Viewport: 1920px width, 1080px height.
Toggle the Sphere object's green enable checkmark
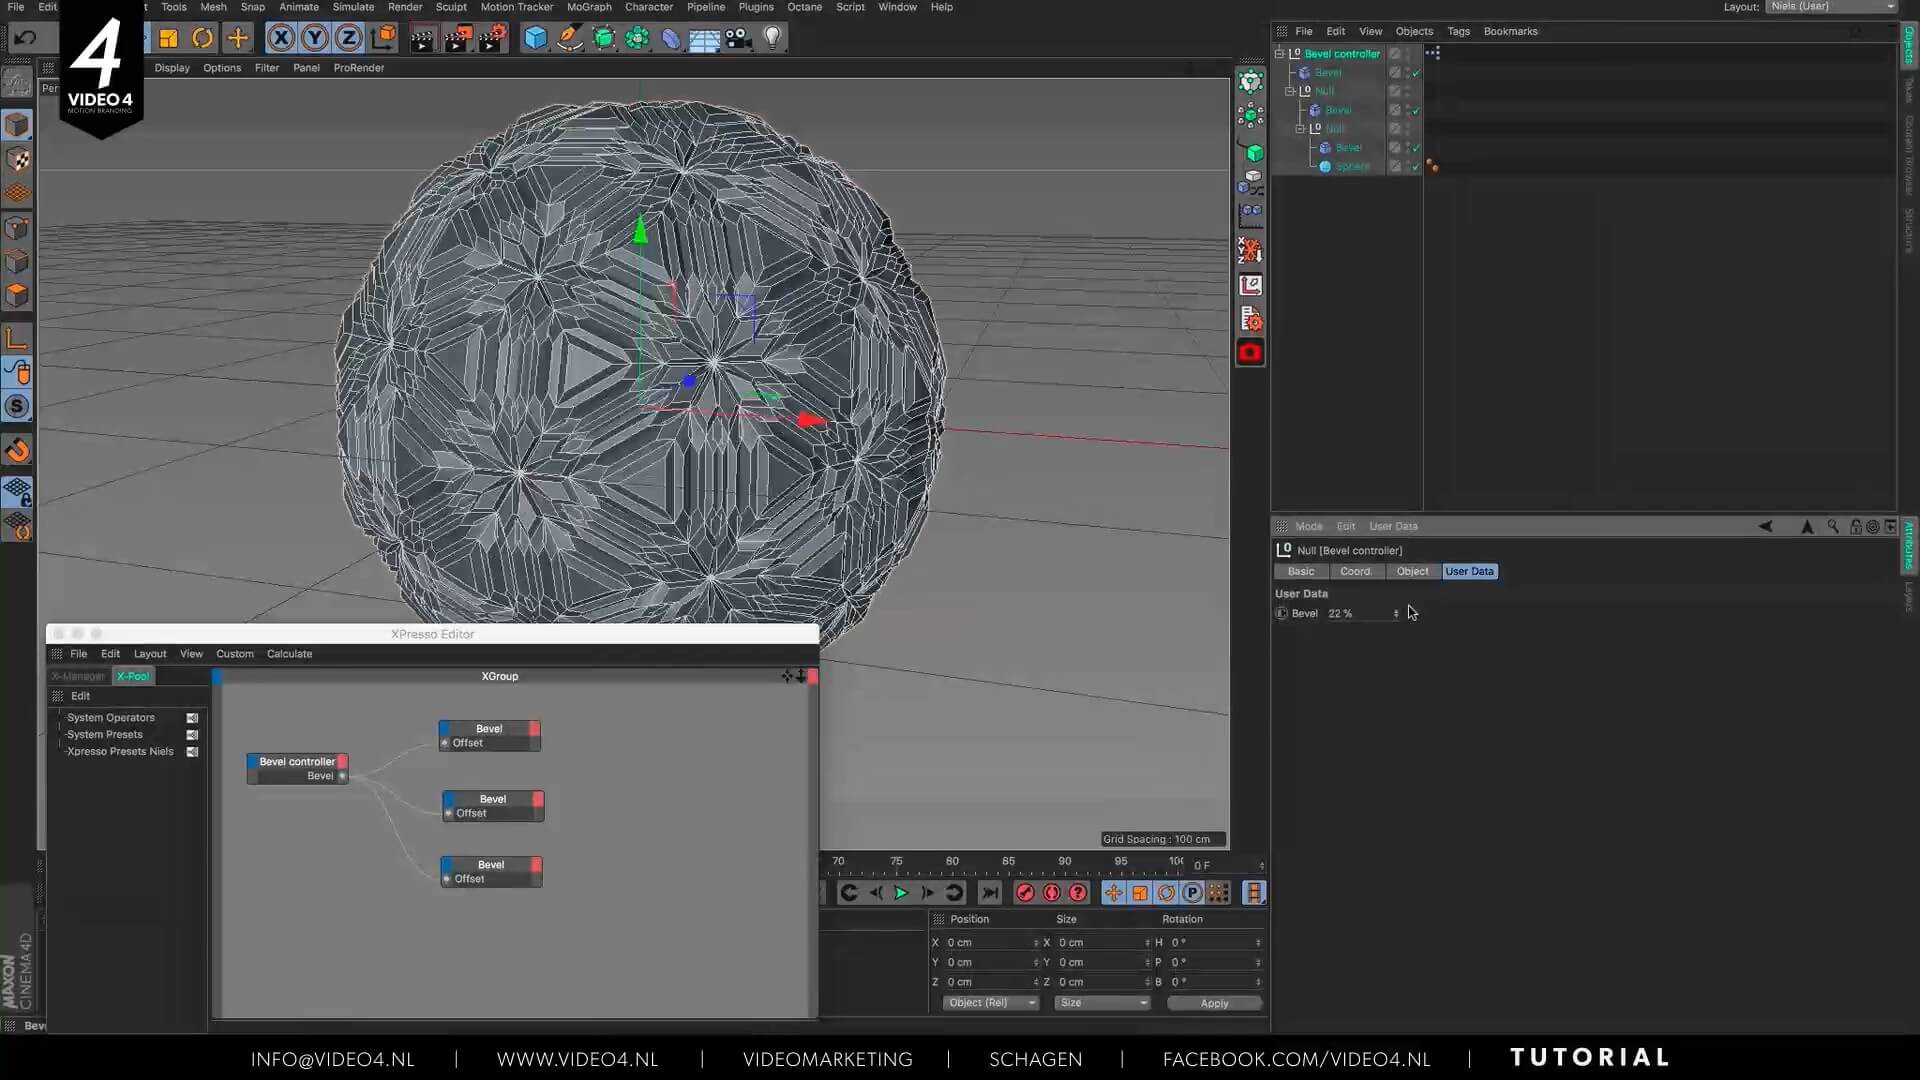1415,167
